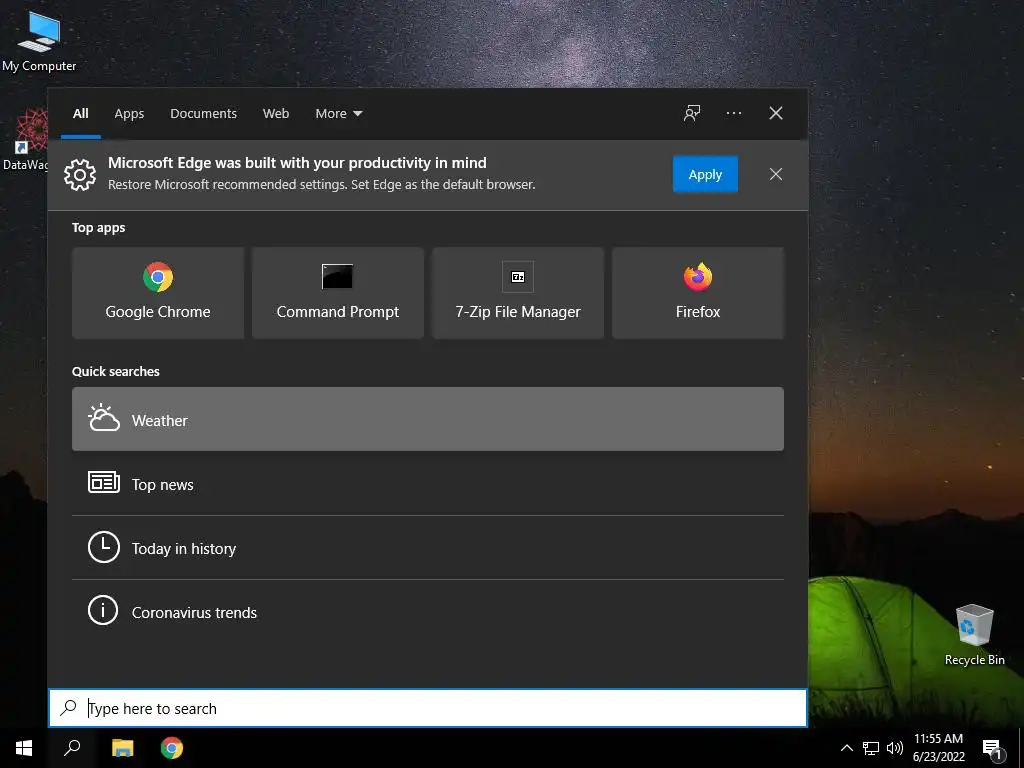Select the Weather quick search
1024x768 pixels.
tap(428, 419)
